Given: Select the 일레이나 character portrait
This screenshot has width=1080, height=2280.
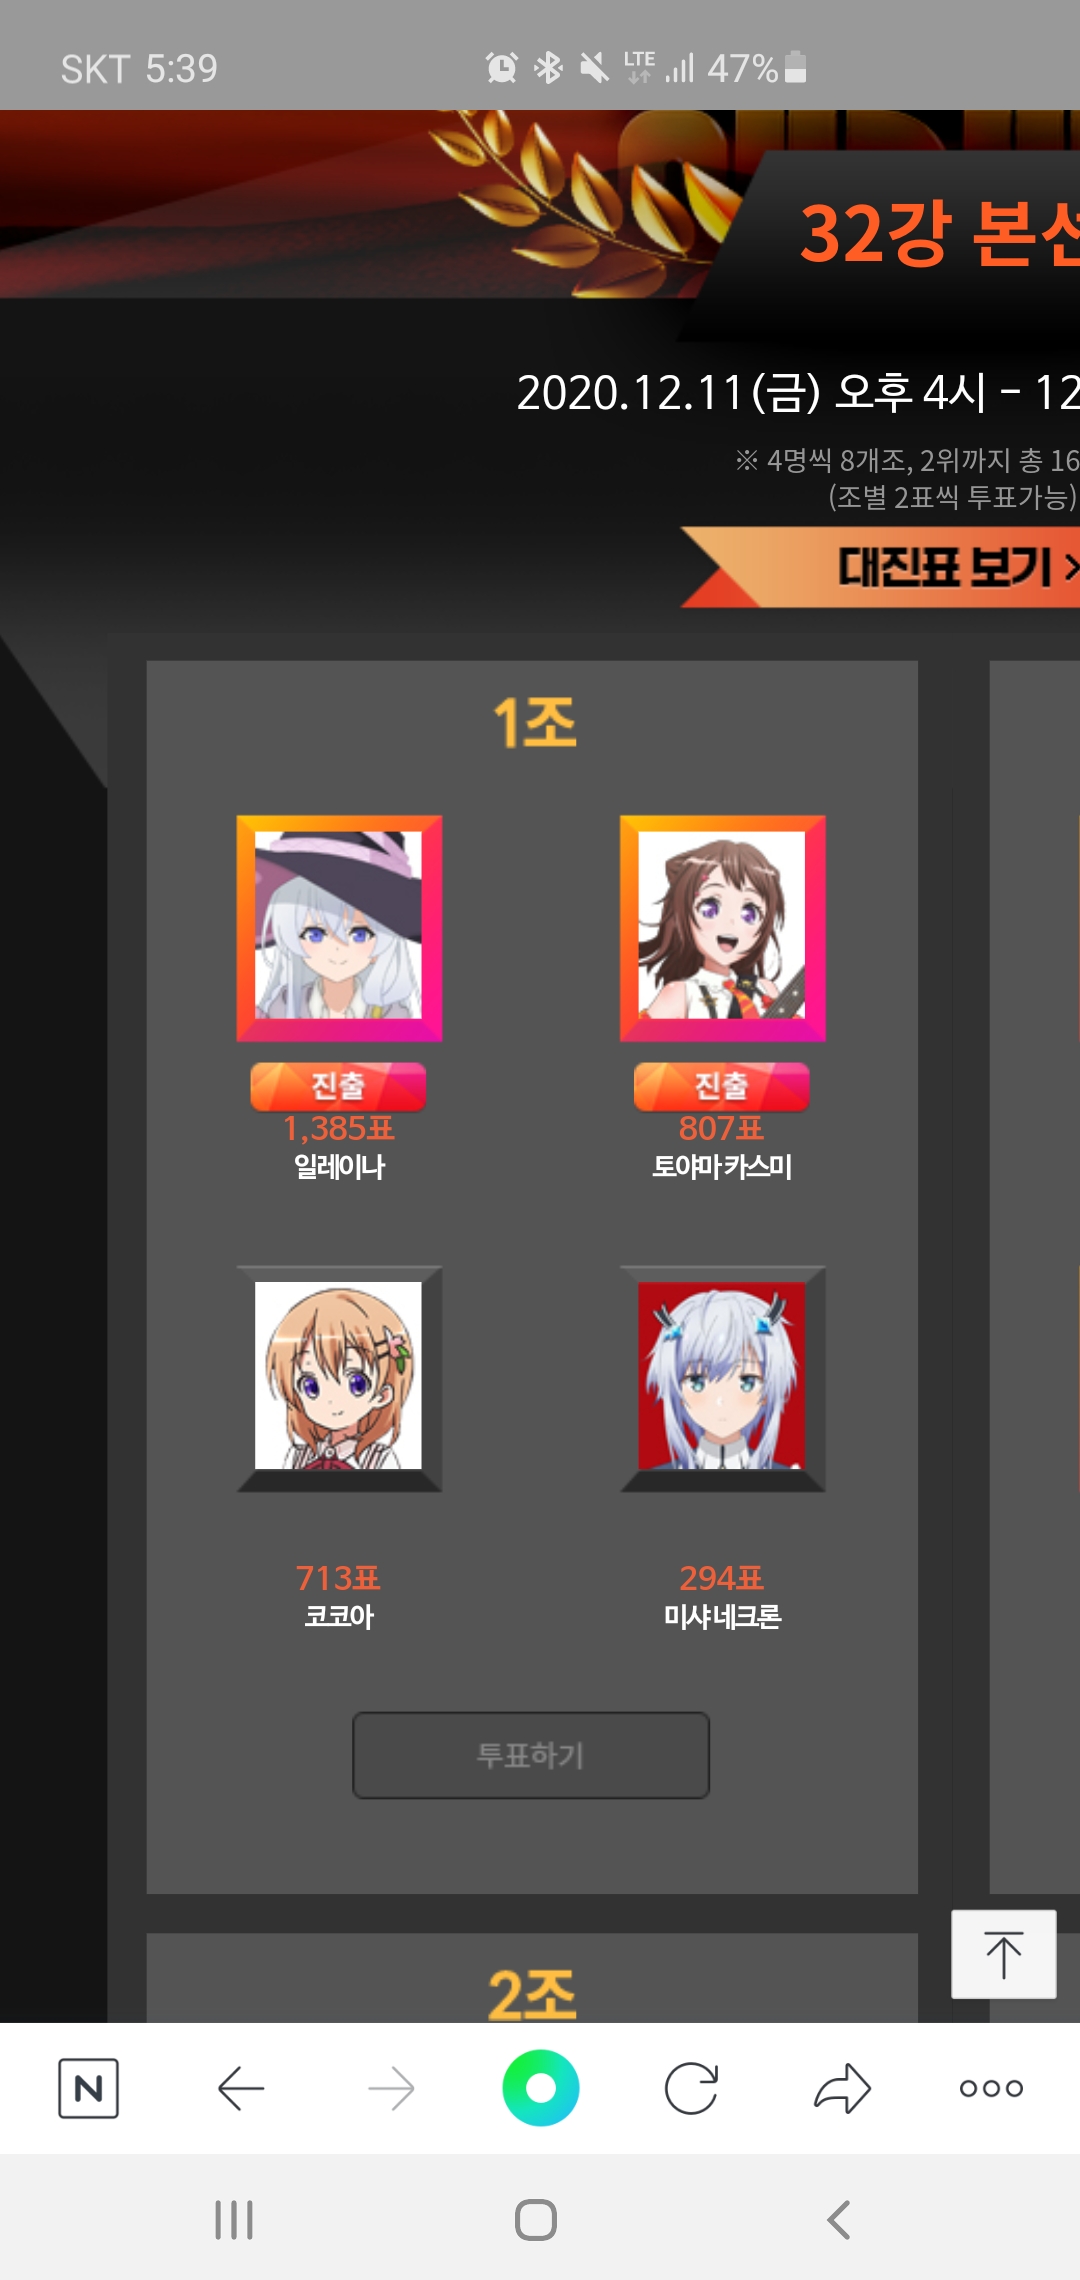Looking at the screenshot, I should [x=339, y=928].
